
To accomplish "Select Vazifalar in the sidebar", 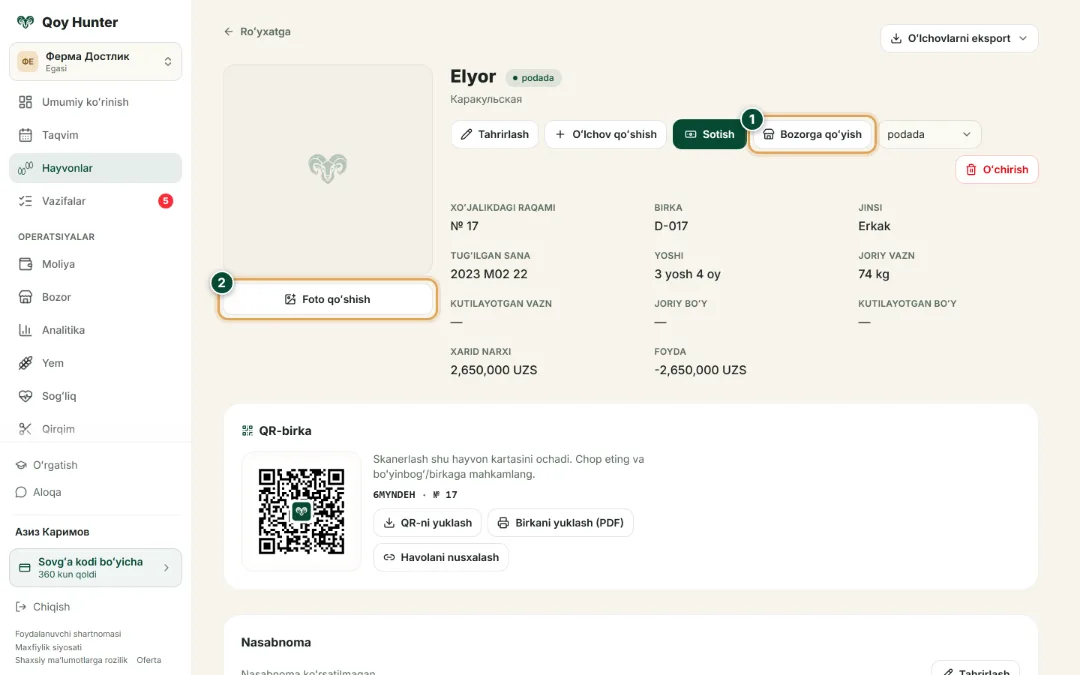I will [95, 201].
